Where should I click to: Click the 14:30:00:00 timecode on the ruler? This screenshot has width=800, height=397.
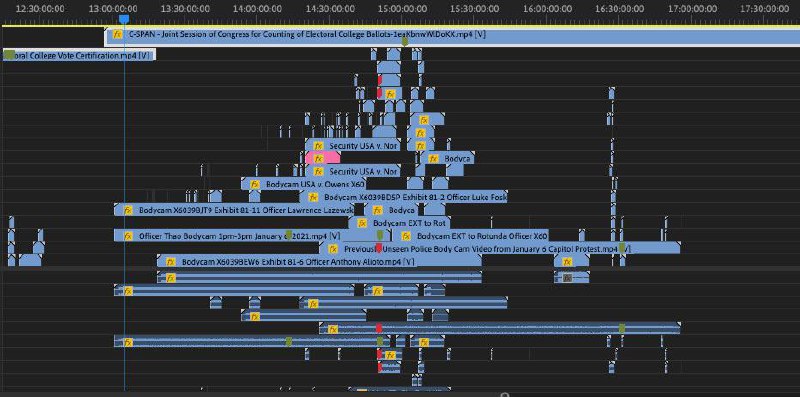tap(330, 9)
